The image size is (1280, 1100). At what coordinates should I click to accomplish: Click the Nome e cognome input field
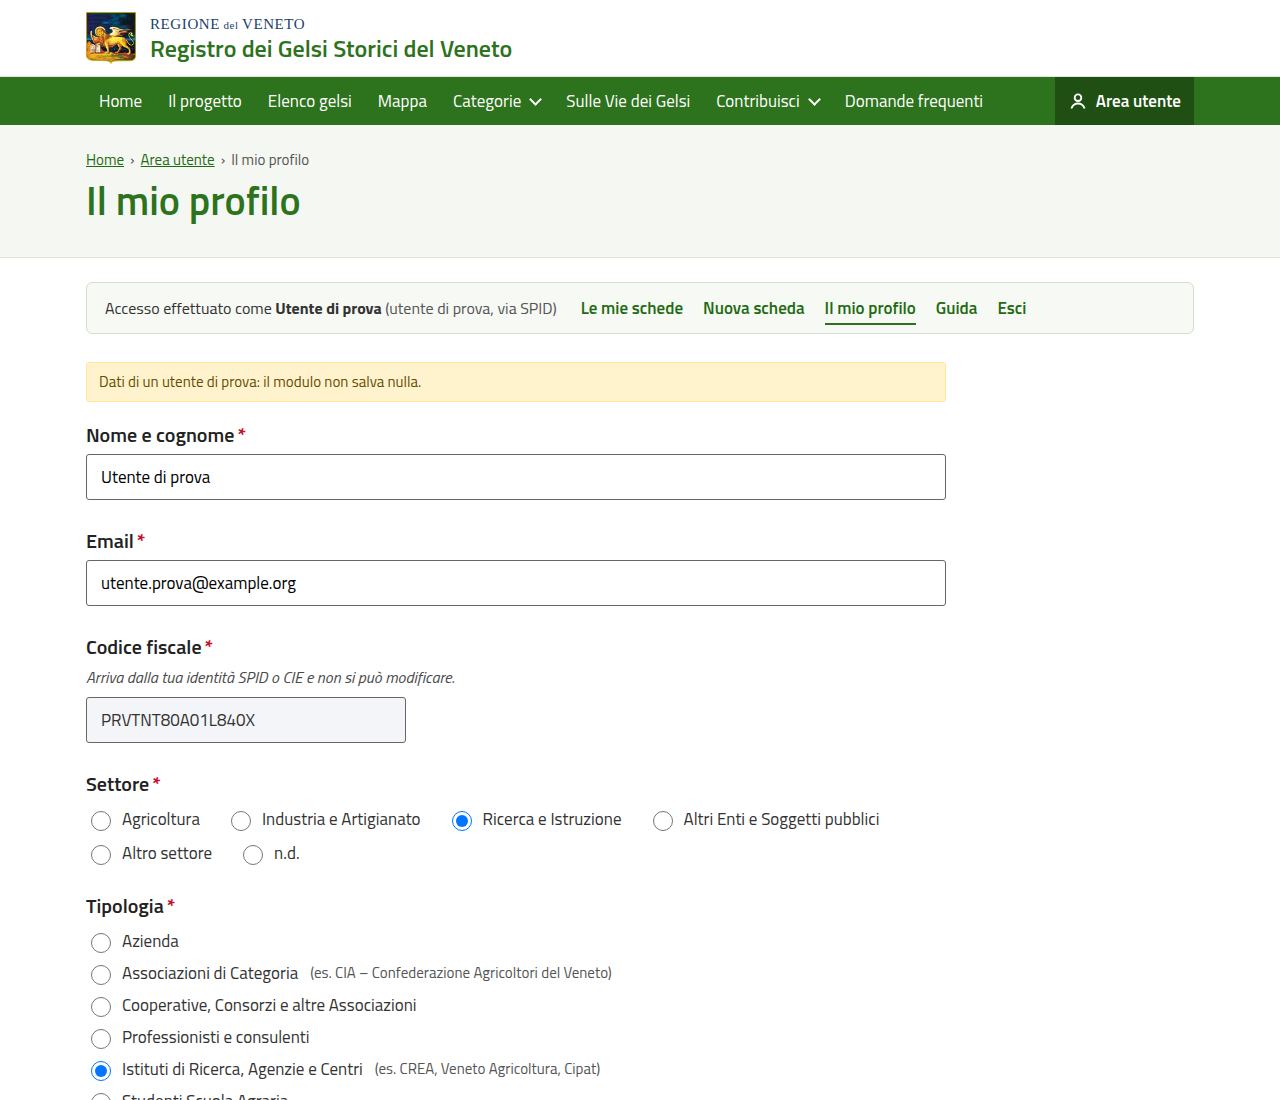[x=516, y=477]
